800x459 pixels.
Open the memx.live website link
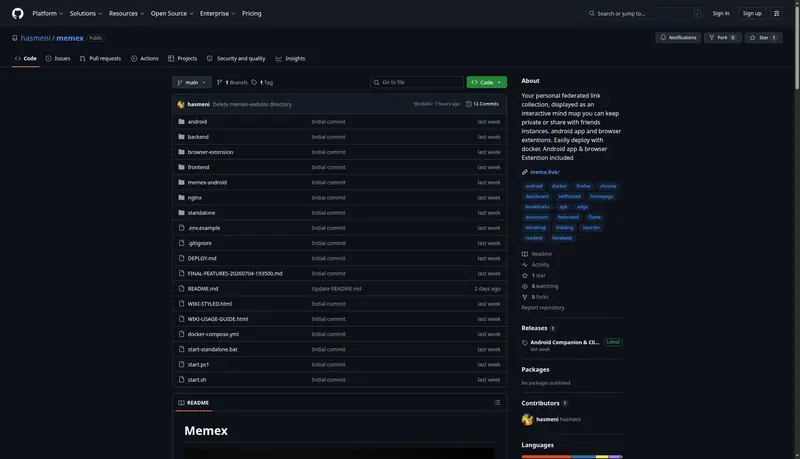click(544, 172)
